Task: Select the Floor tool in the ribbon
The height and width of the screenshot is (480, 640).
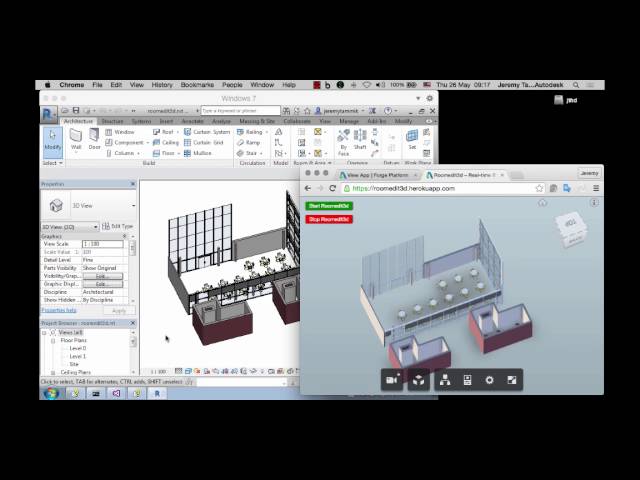Action: tap(164, 153)
